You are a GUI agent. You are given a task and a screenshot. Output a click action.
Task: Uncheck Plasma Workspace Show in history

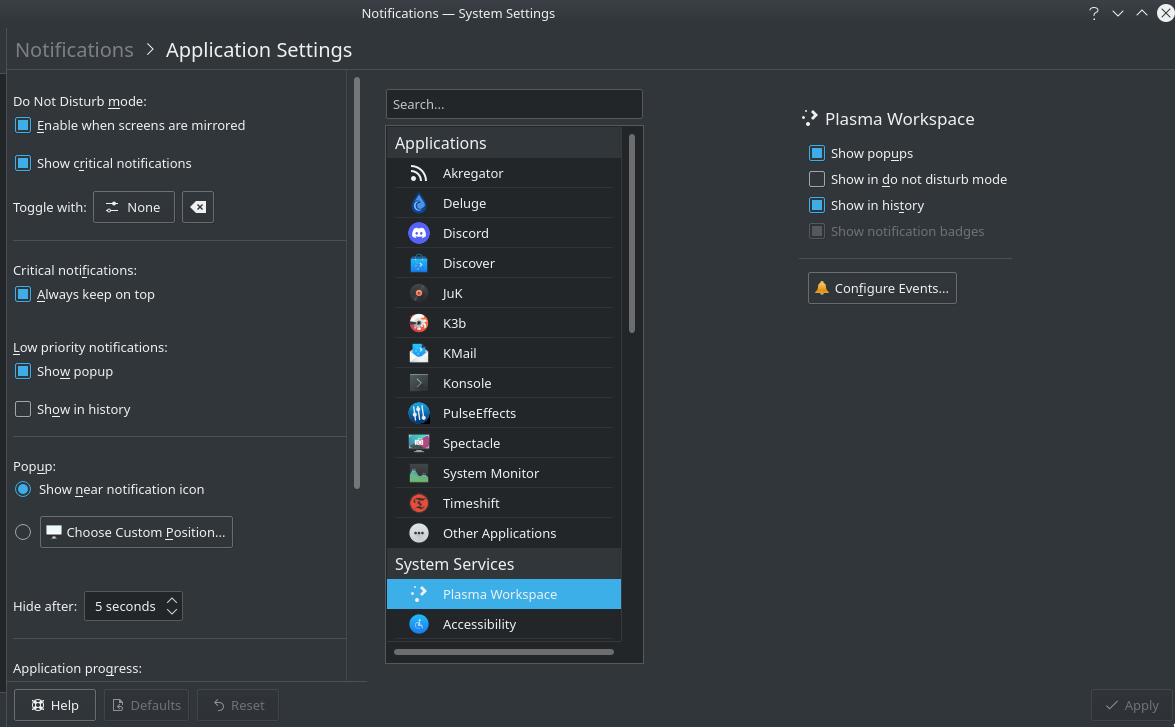click(817, 205)
